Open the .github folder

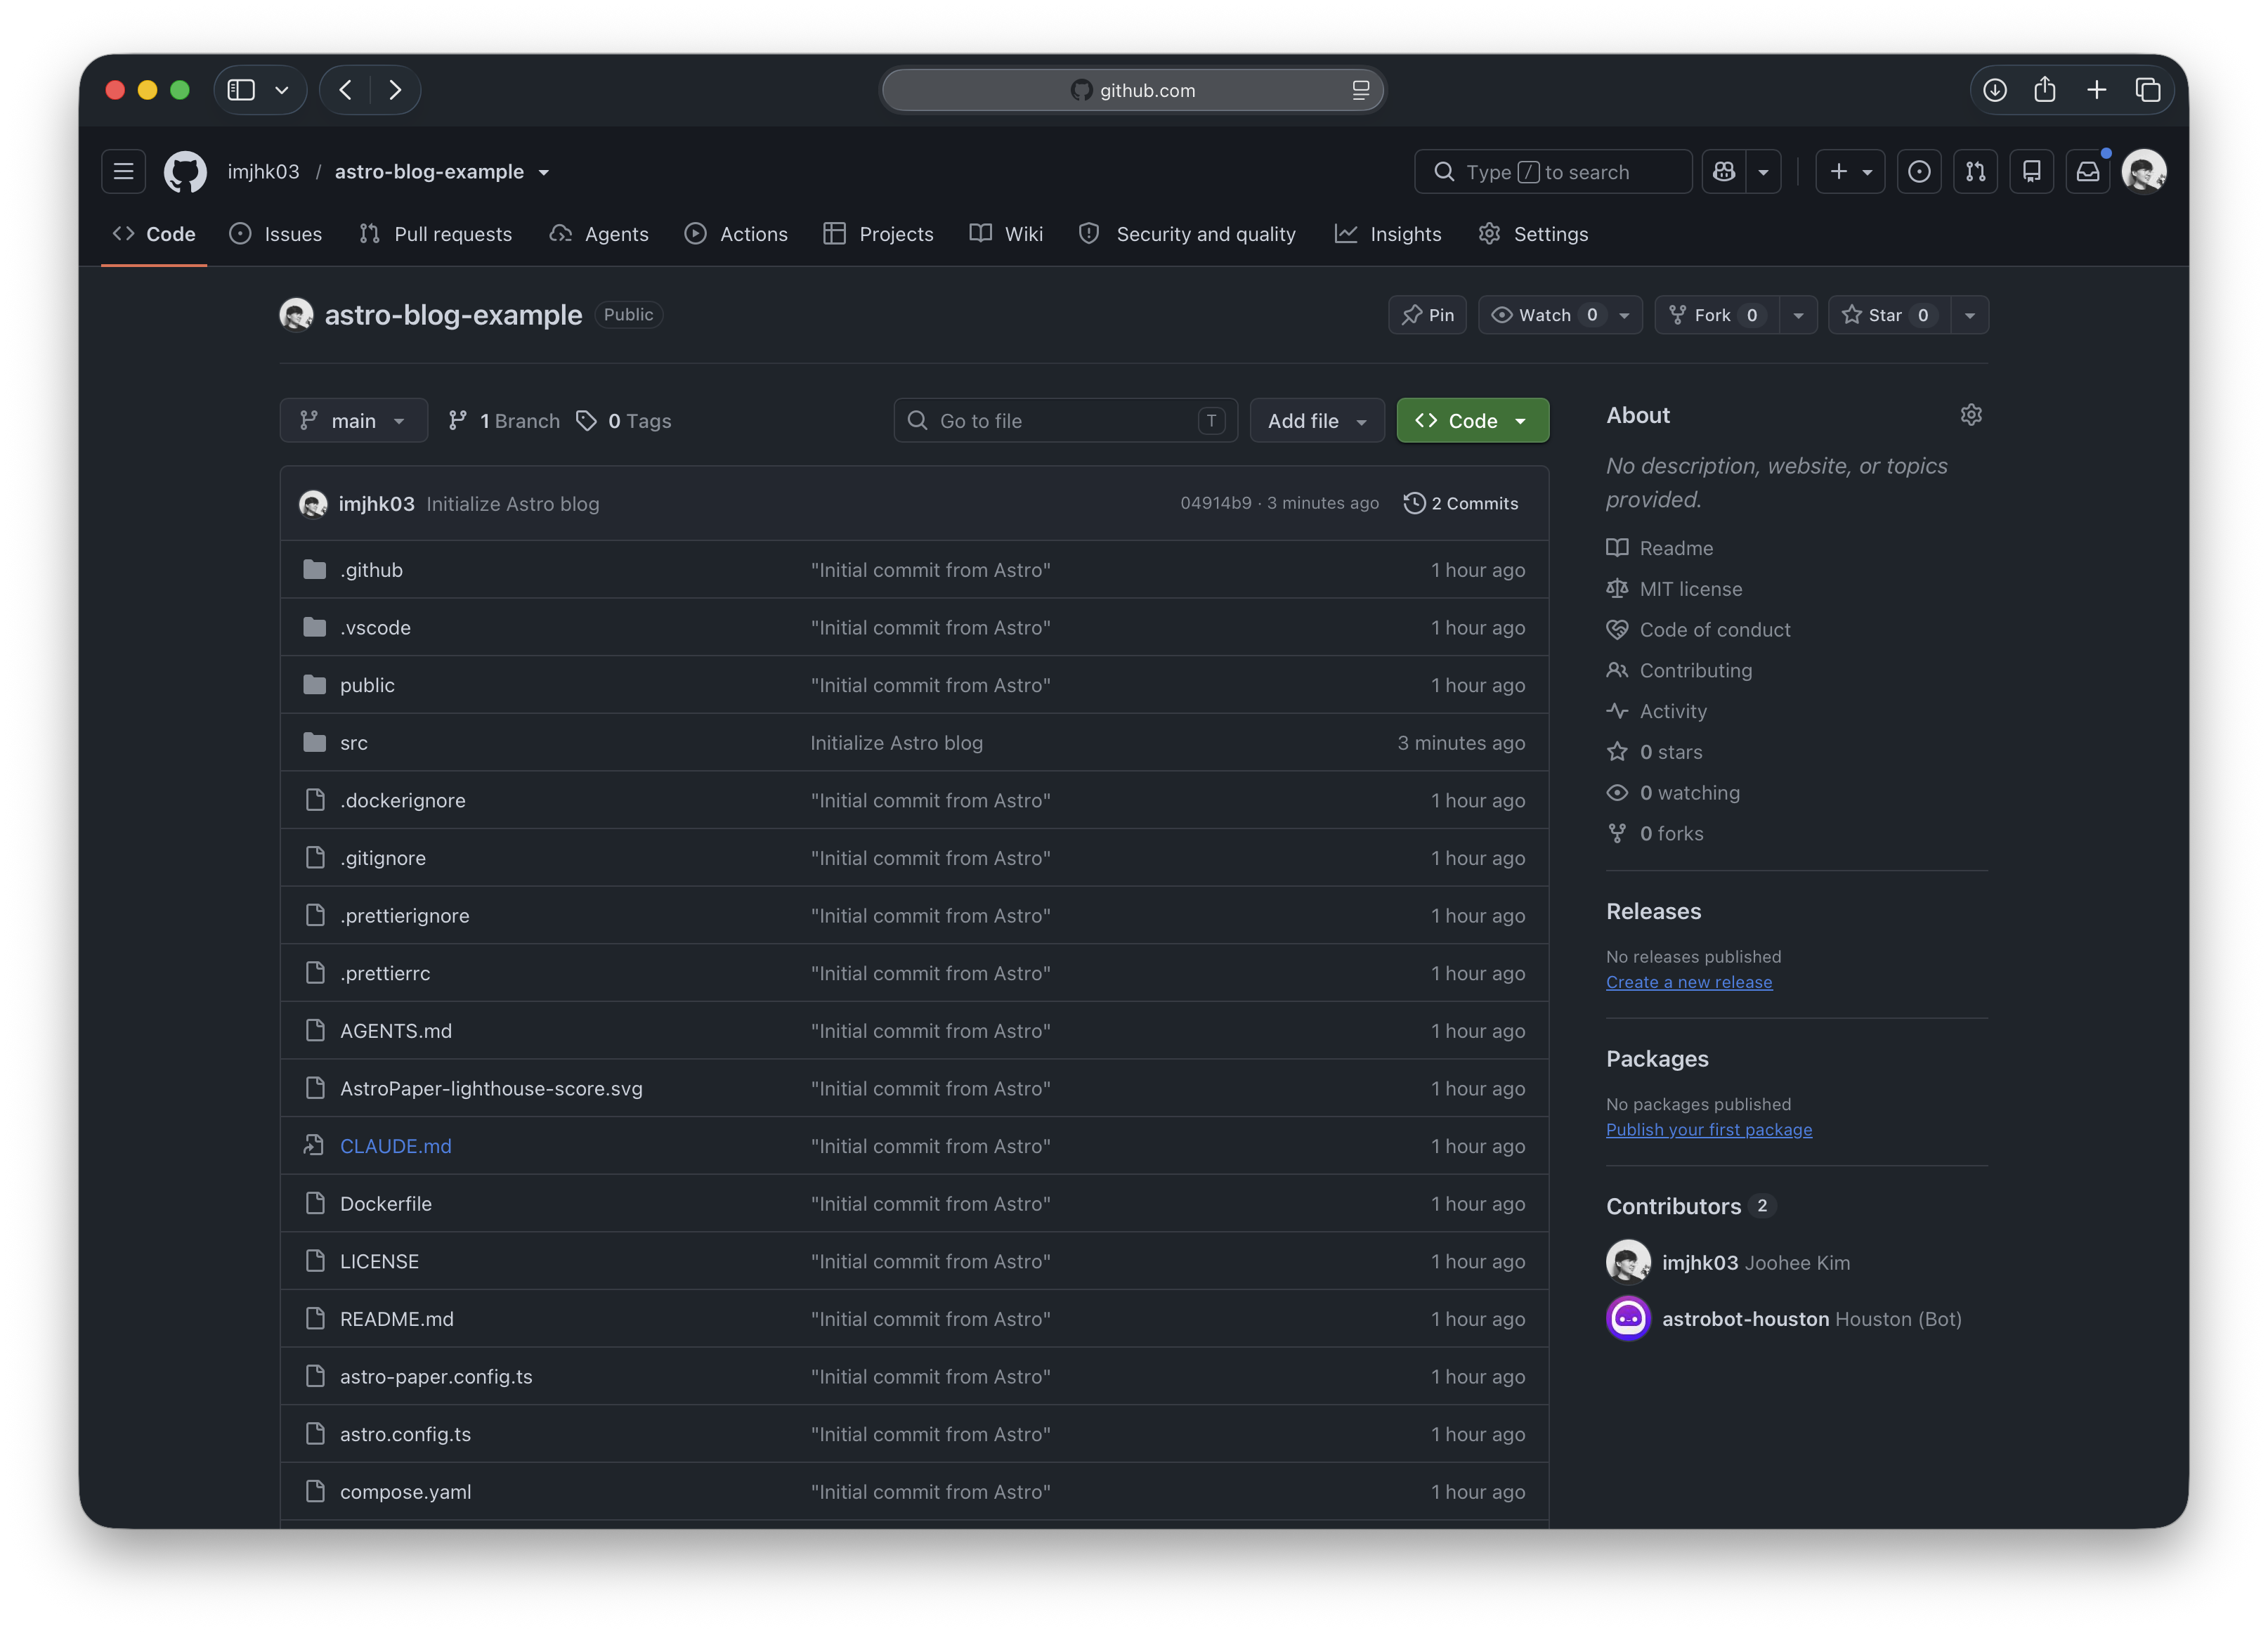(371, 570)
